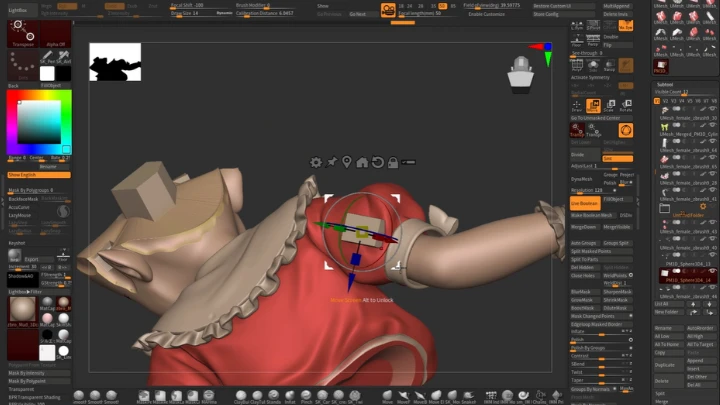Click the MergeDown button
The image size is (720, 405).
coord(584,227)
